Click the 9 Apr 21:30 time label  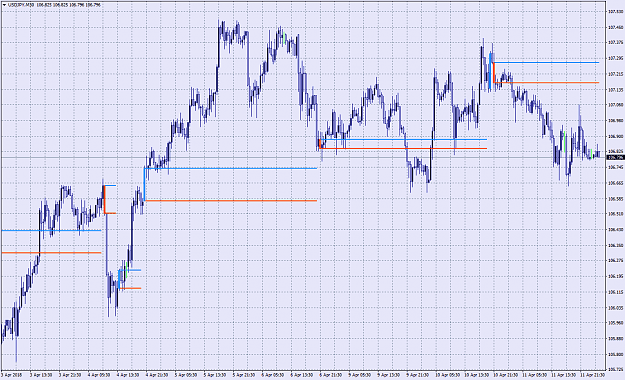[x=418, y=375]
